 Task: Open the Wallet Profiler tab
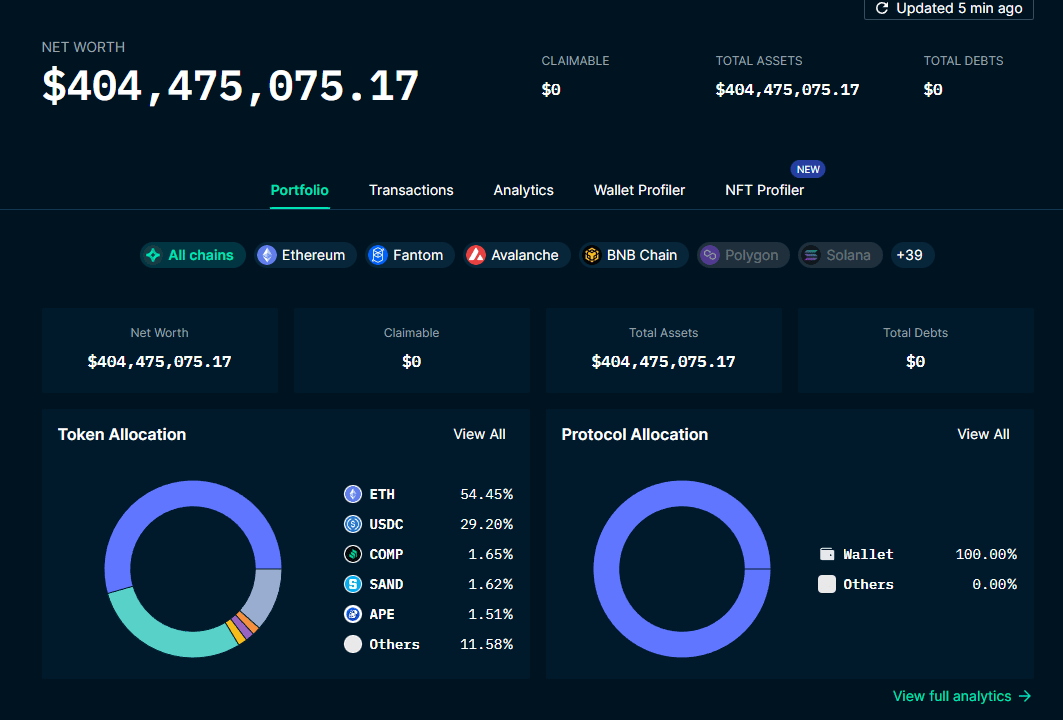pos(639,191)
